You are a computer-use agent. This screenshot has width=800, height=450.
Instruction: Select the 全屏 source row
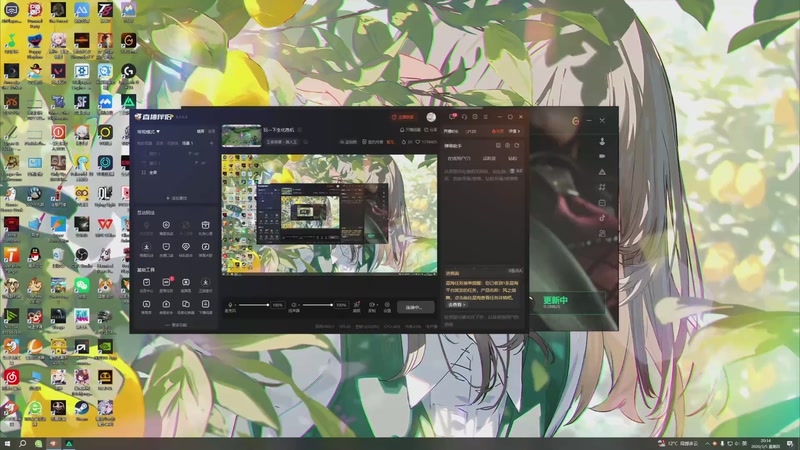click(x=176, y=172)
